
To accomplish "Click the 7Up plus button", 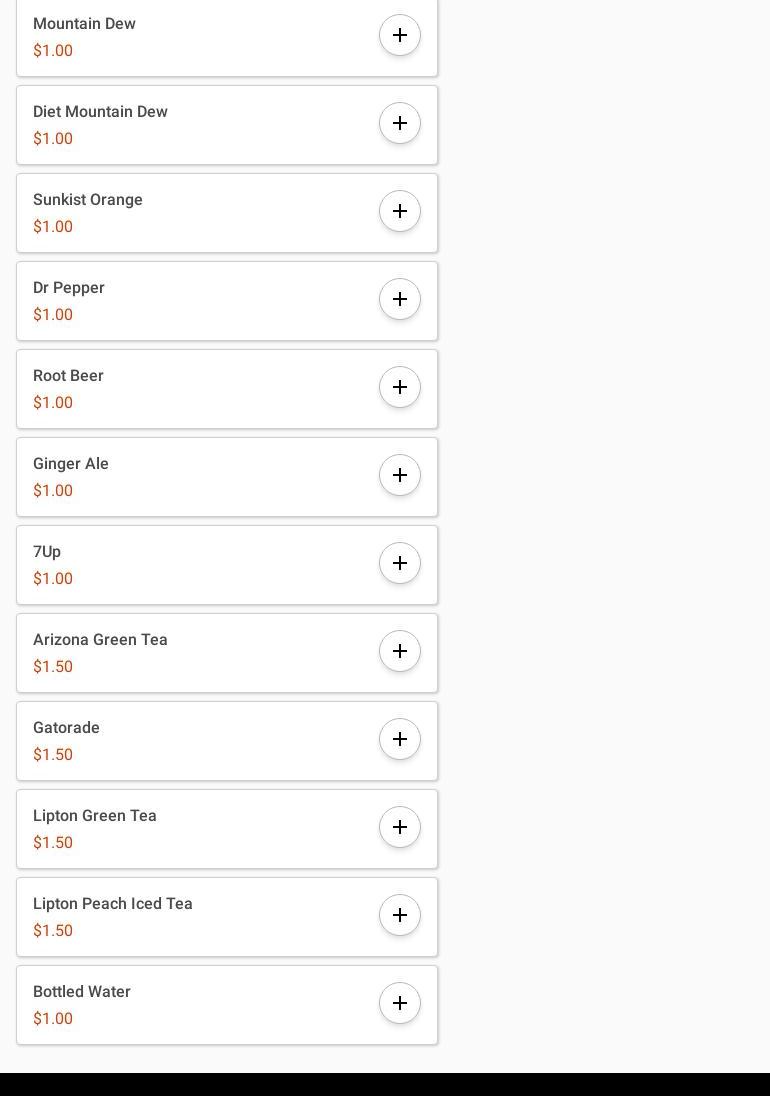I will [x=400, y=563].
